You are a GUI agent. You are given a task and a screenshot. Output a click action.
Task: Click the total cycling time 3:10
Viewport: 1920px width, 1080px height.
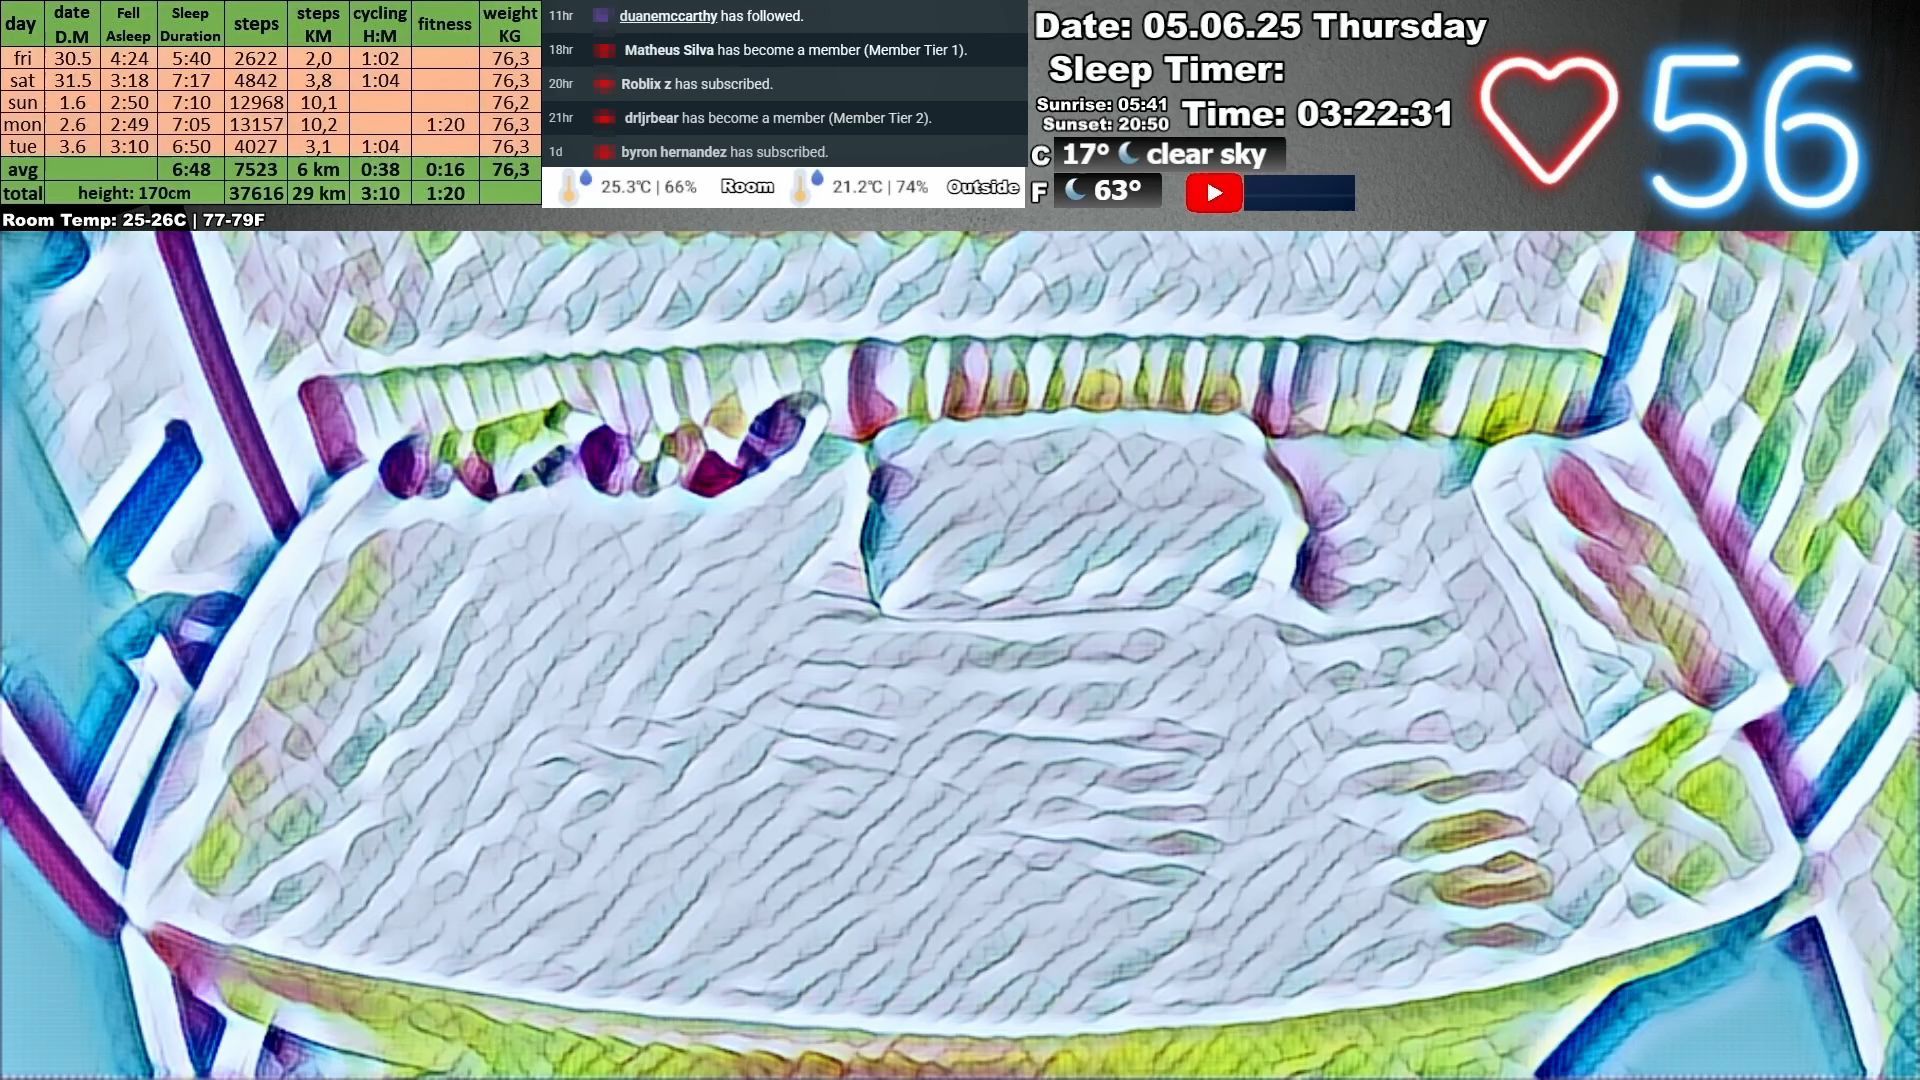click(x=380, y=193)
